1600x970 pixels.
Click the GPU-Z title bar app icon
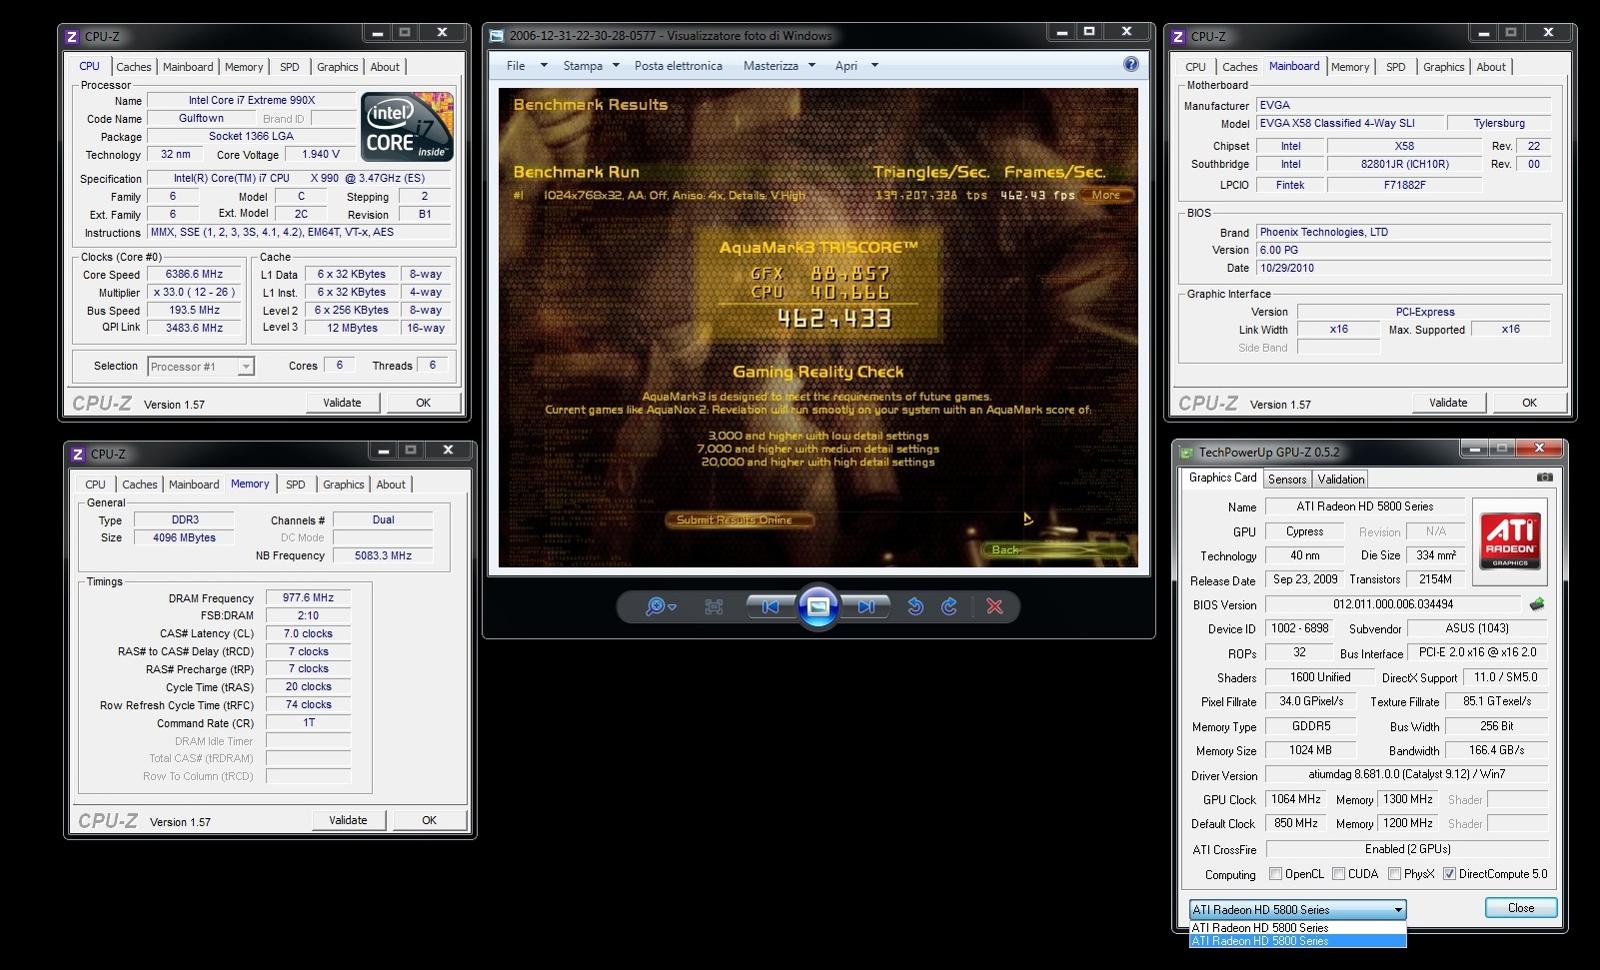(1187, 452)
